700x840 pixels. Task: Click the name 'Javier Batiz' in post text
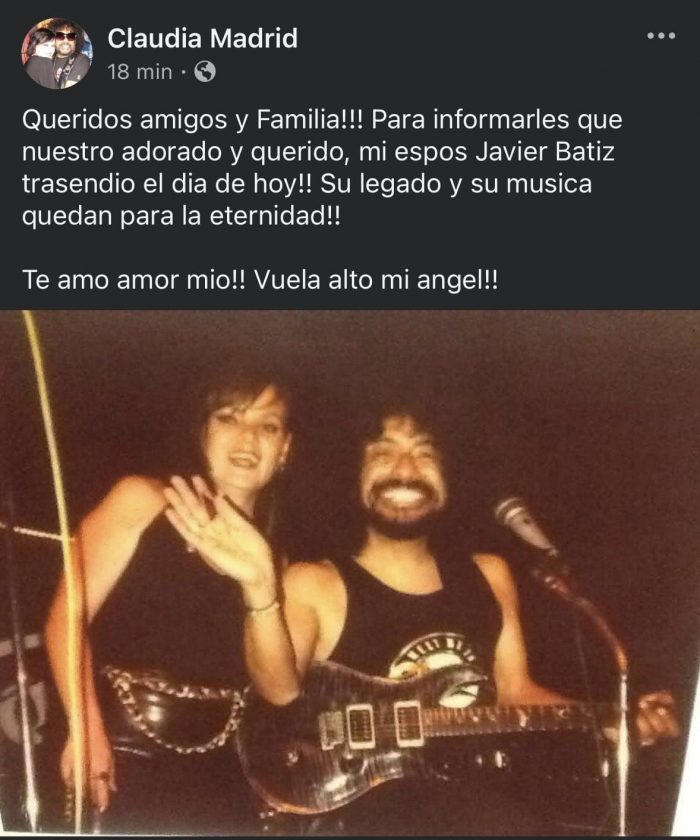[x=545, y=152]
